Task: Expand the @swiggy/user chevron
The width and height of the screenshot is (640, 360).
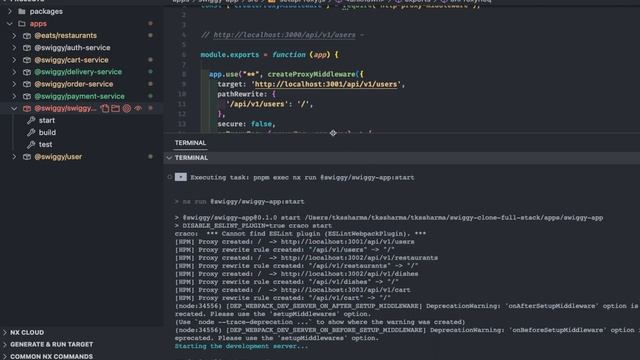Action: pyautogui.click(x=14, y=157)
